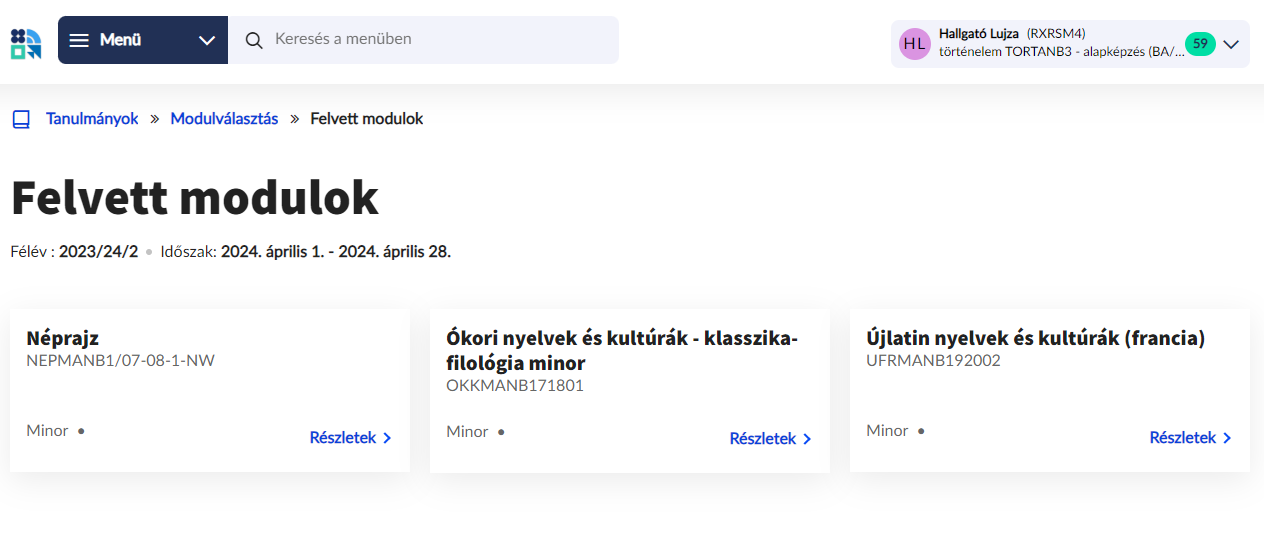This screenshot has height=547, width=1264.
Task: Click arrow icon beside Néprajz Részletek
Action: coord(387,438)
